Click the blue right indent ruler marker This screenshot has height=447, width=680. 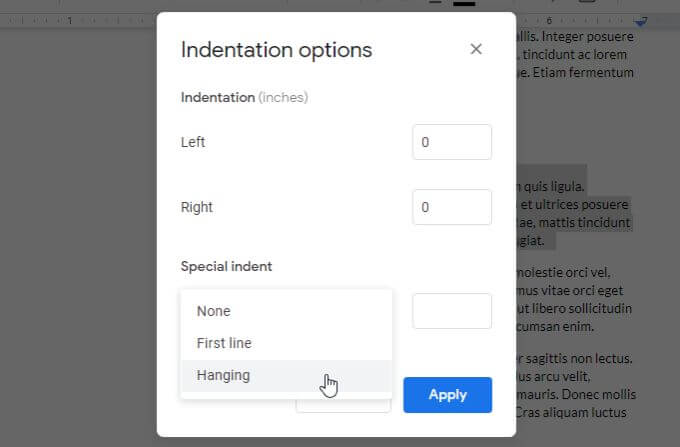[641, 20]
